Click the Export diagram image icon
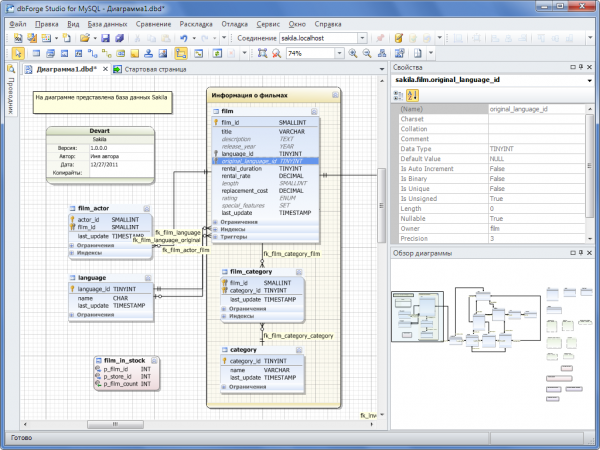 (399, 53)
